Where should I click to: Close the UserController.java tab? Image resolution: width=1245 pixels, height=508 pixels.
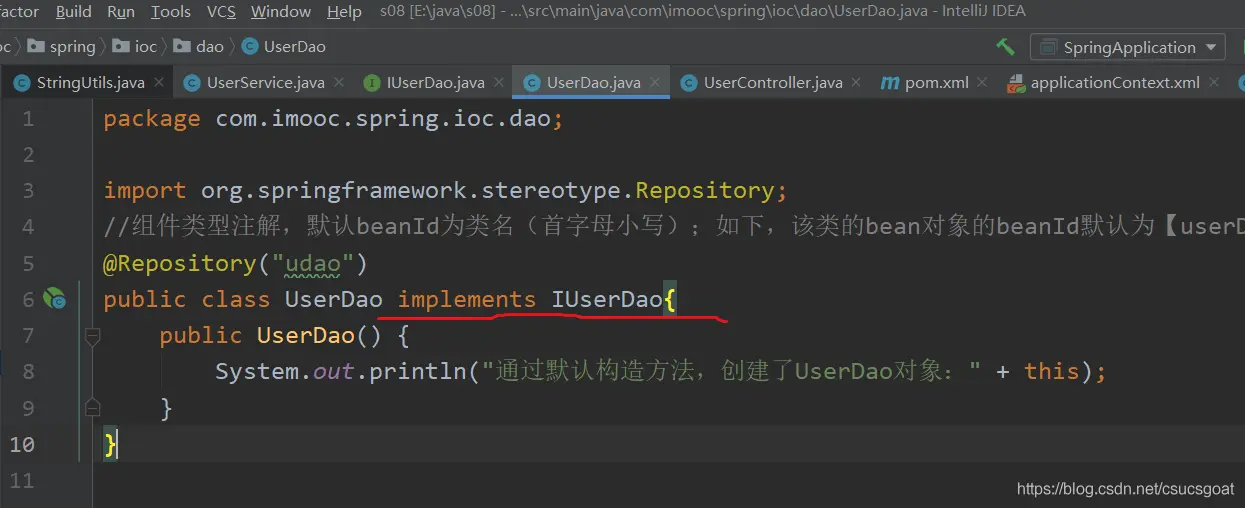click(856, 83)
